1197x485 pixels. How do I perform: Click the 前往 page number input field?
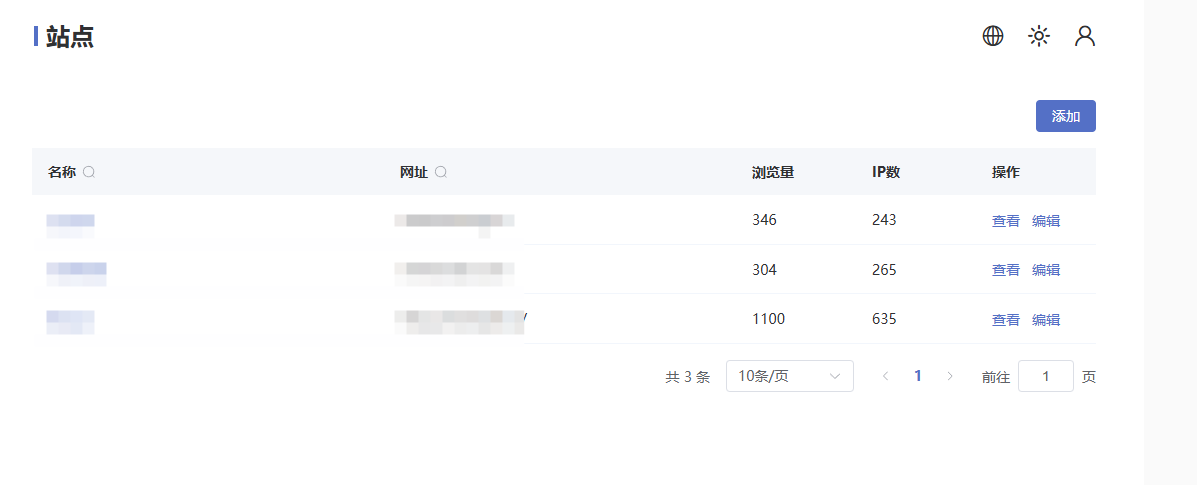(x=1045, y=376)
